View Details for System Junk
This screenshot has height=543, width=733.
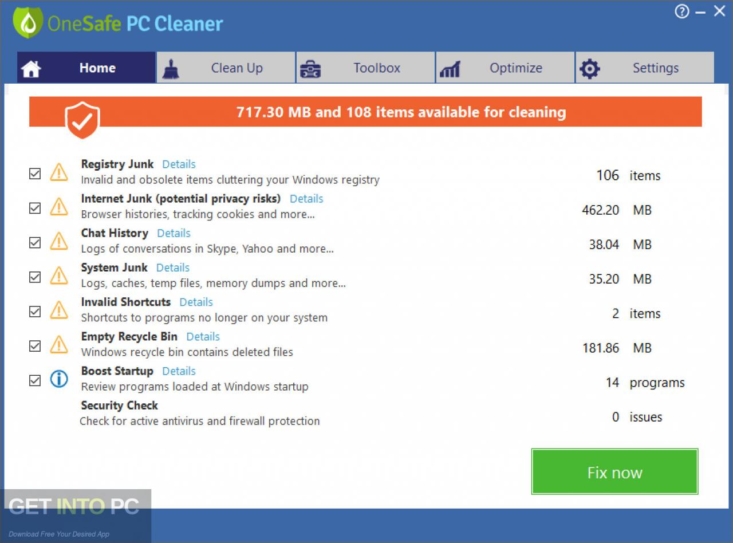point(172,268)
